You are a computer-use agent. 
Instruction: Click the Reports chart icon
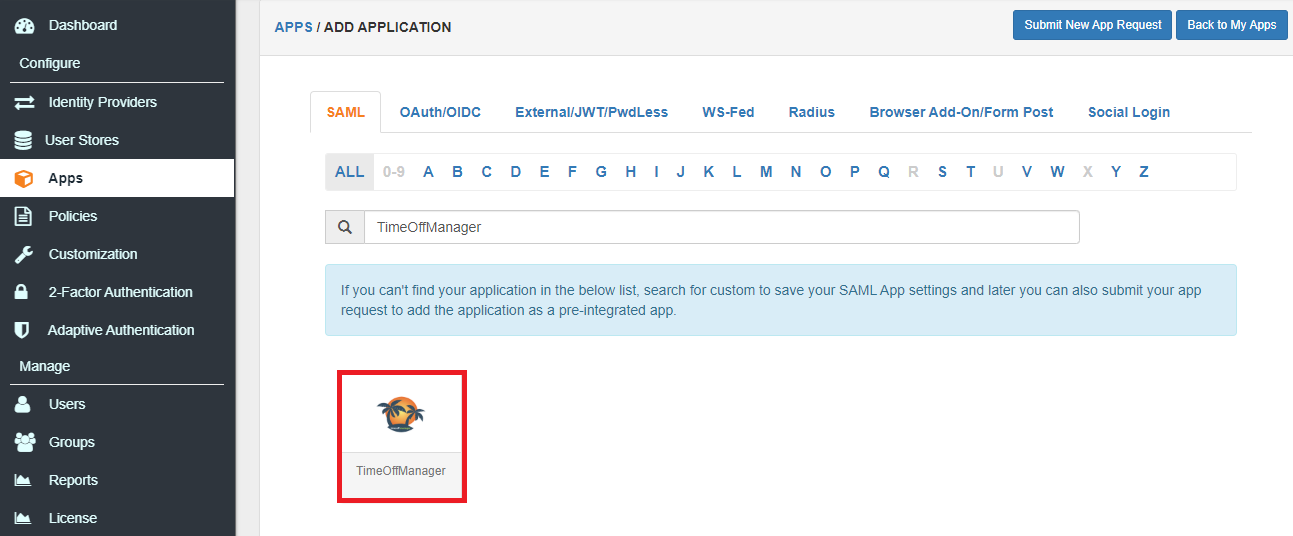pyautogui.click(x=23, y=480)
